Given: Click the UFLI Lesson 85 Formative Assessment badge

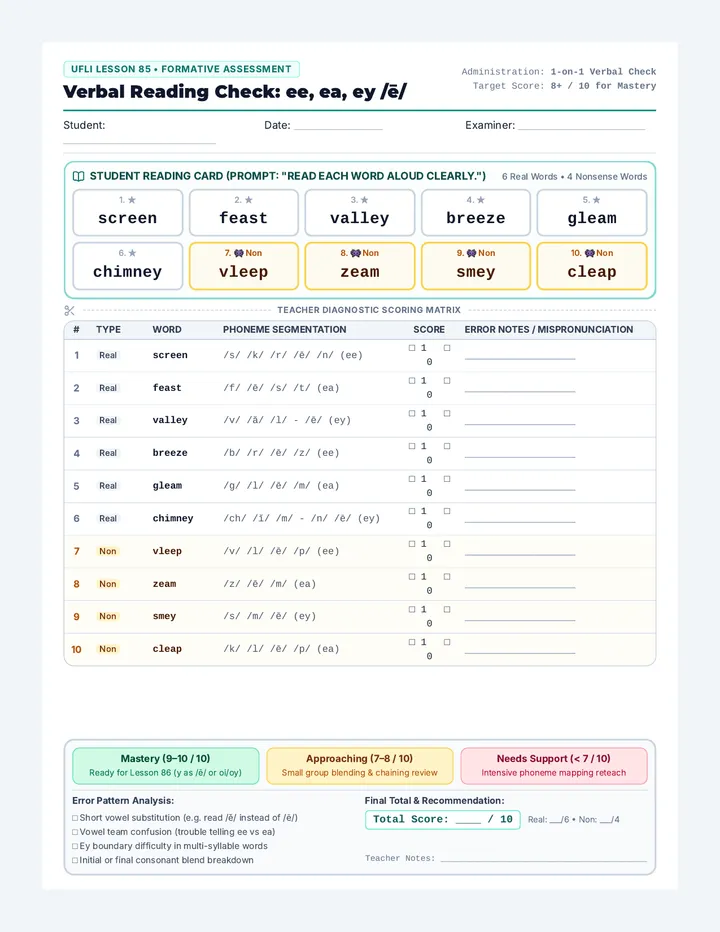Looking at the screenshot, I should point(181,69).
